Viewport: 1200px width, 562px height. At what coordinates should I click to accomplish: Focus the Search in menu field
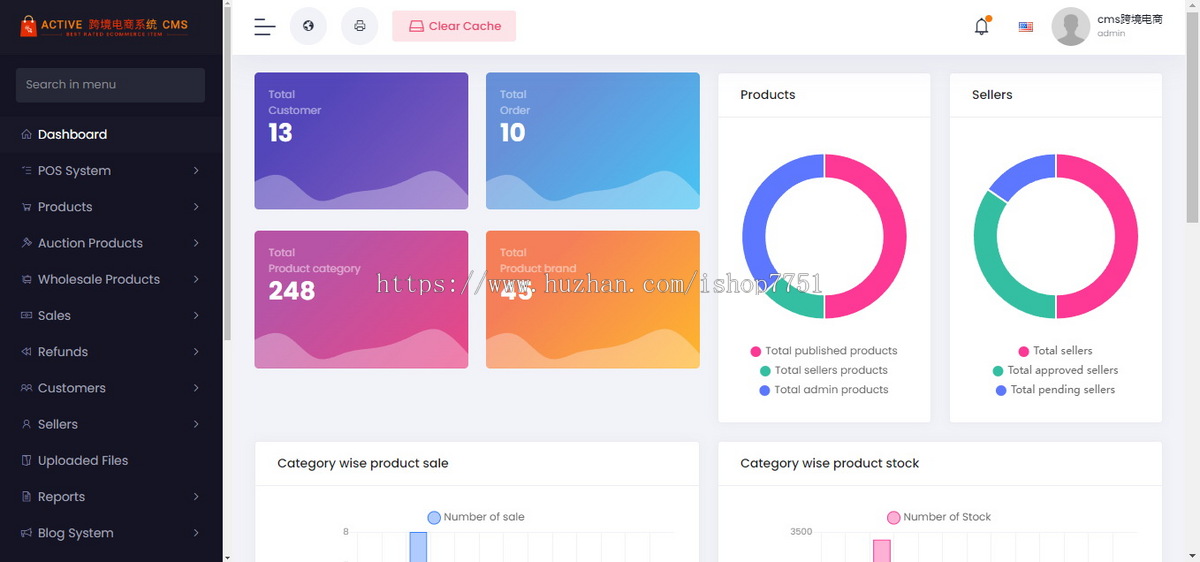[x=110, y=85]
